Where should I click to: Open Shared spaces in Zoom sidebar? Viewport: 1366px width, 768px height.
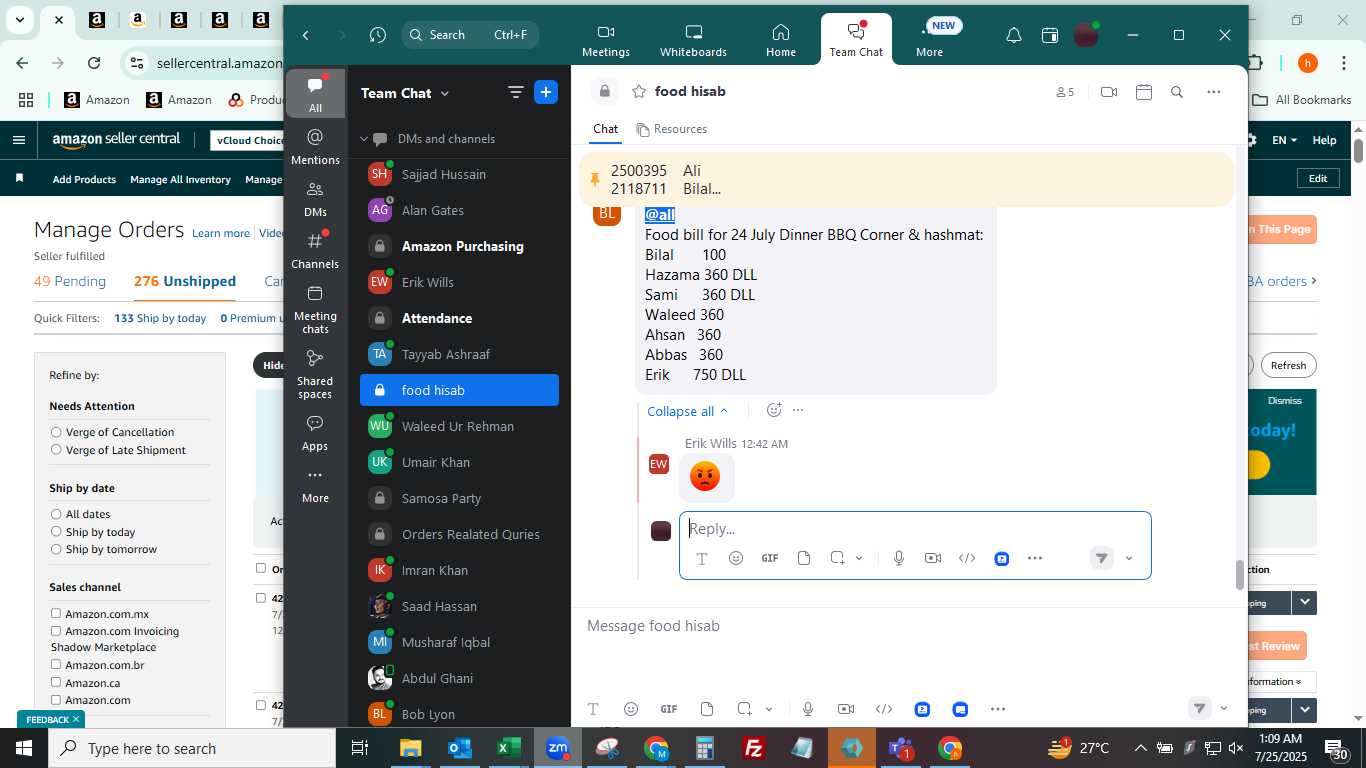pyautogui.click(x=315, y=374)
